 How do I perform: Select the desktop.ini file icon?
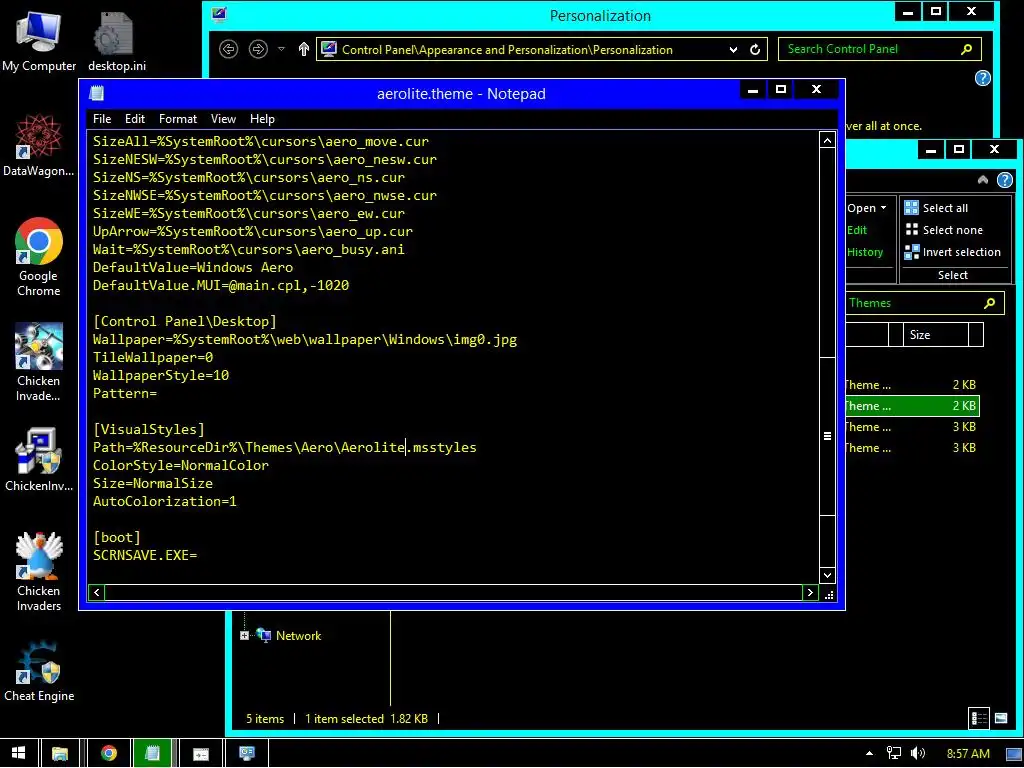tap(116, 42)
